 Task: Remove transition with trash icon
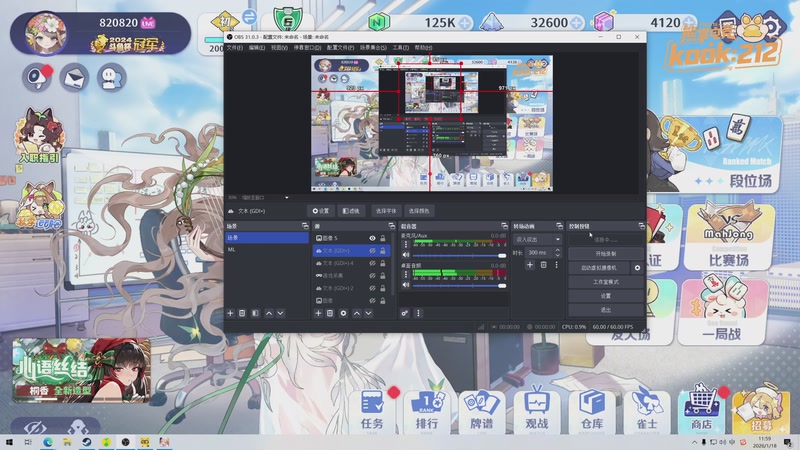point(543,265)
